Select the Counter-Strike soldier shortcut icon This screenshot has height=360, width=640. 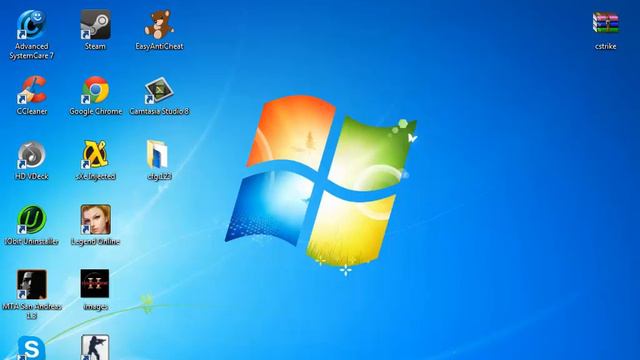point(95,347)
